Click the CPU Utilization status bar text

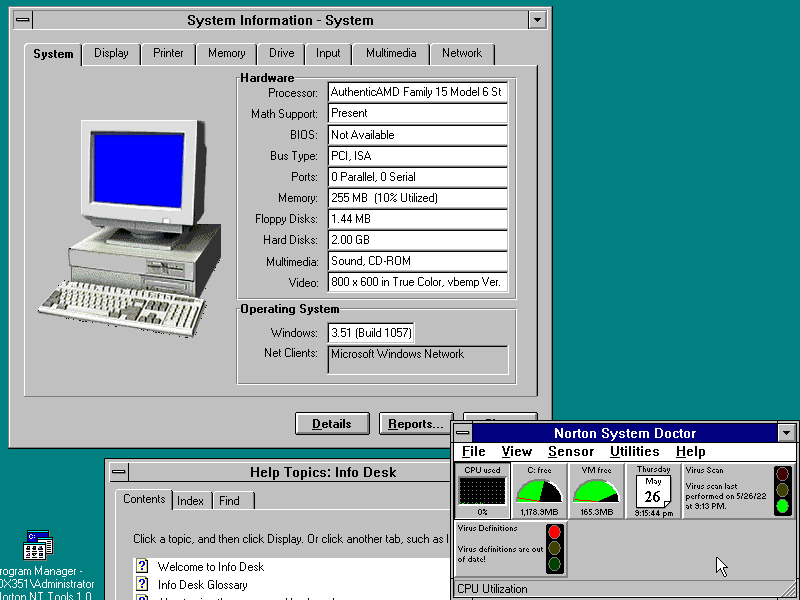(492, 589)
